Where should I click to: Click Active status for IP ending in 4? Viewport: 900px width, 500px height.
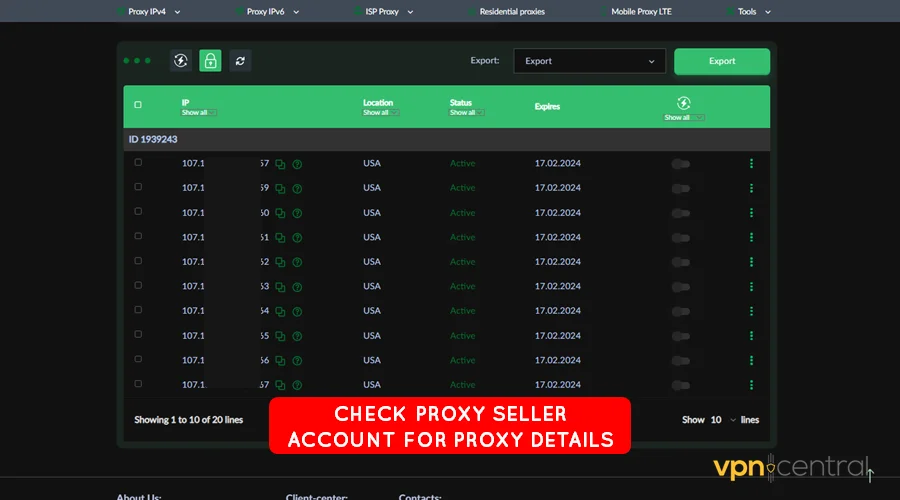[x=462, y=311]
